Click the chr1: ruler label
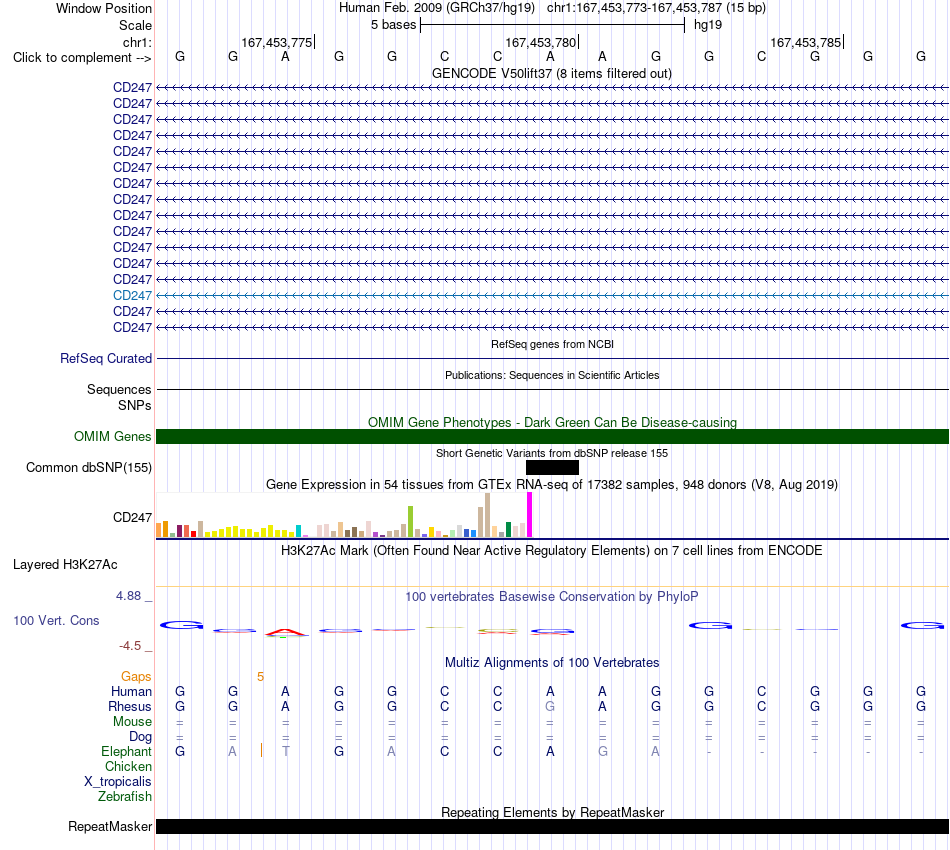 pos(137,42)
